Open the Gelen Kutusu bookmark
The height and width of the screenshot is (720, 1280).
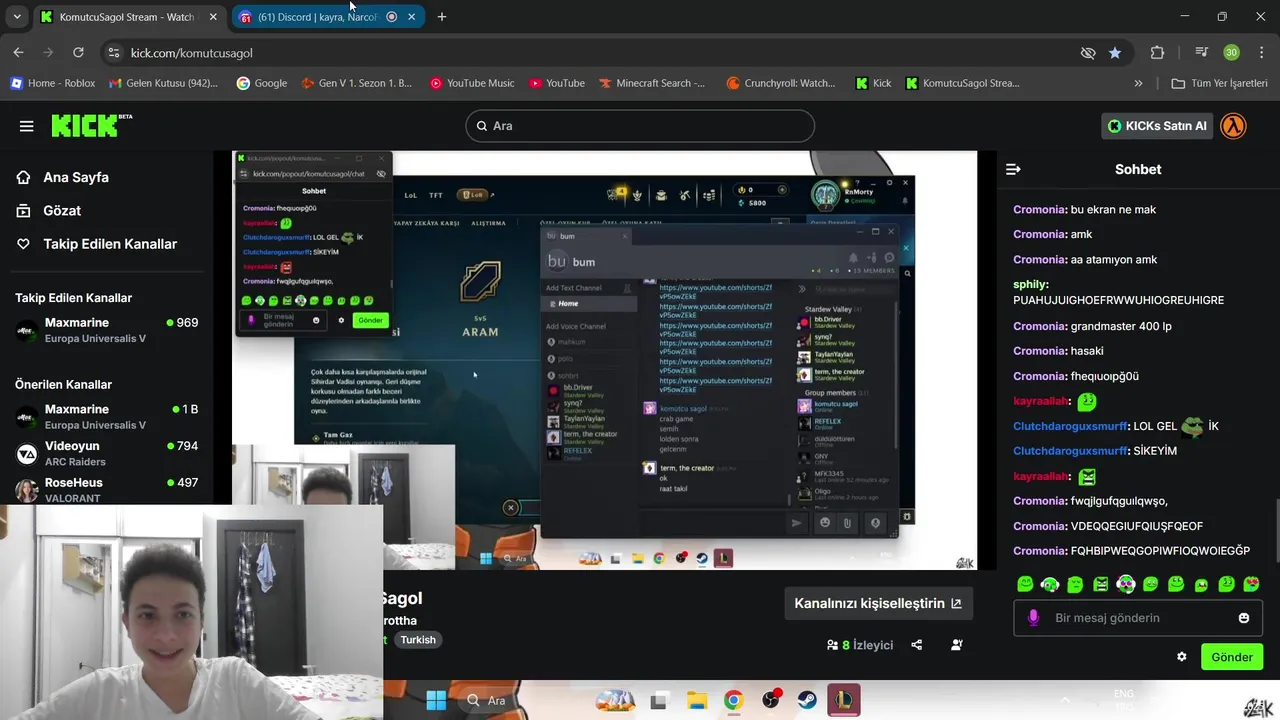pyautogui.click(x=163, y=83)
